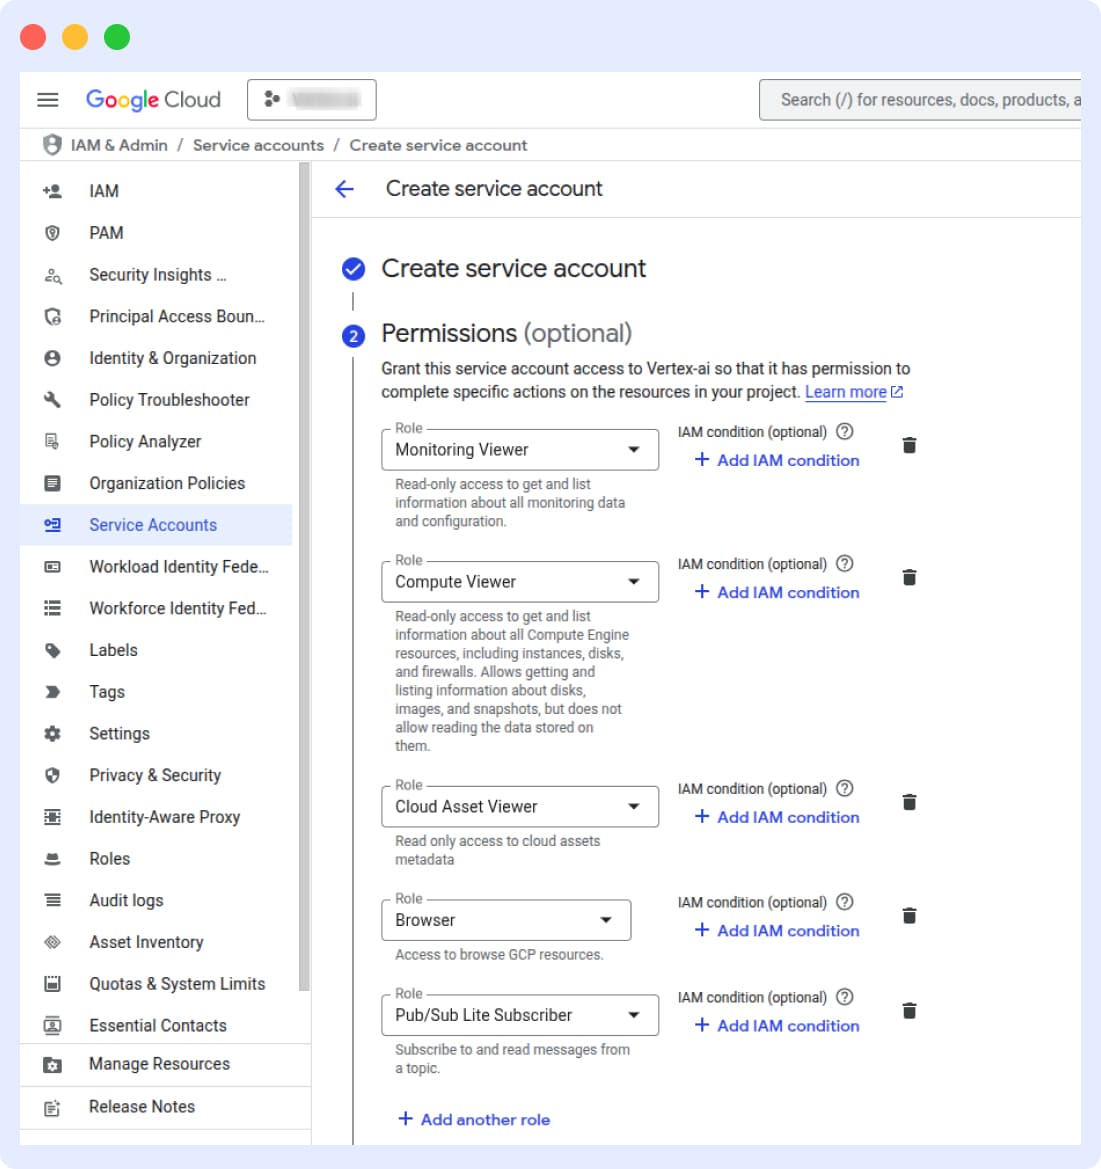Viewport: 1101px width, 1169px height.
Task: Delete the Pub/Sub Lite Subscriber role
Action: click(x=909, y=1010)
